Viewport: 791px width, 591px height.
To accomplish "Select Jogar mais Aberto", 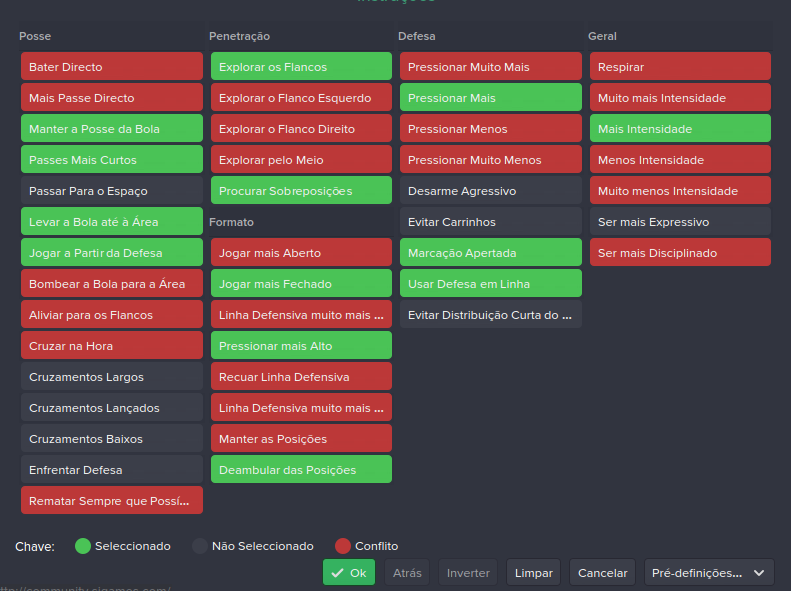I will pos(301,253).
